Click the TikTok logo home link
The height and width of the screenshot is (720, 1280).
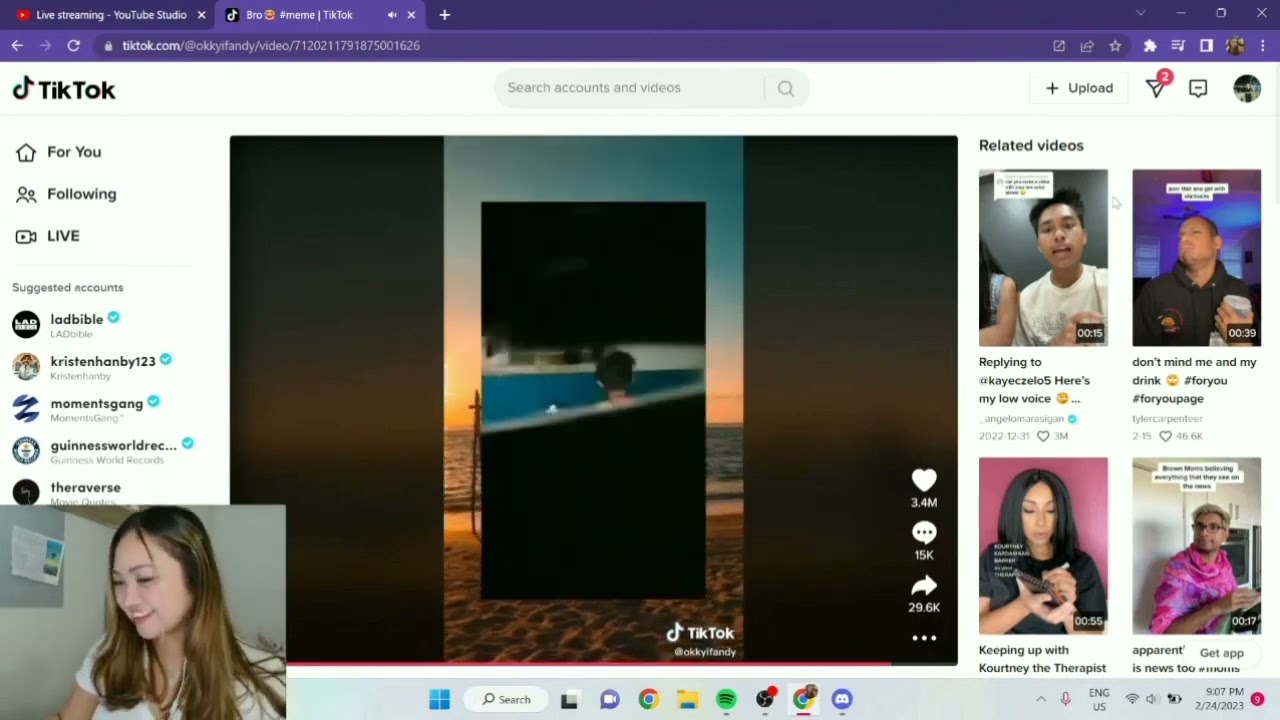[64, 89]
